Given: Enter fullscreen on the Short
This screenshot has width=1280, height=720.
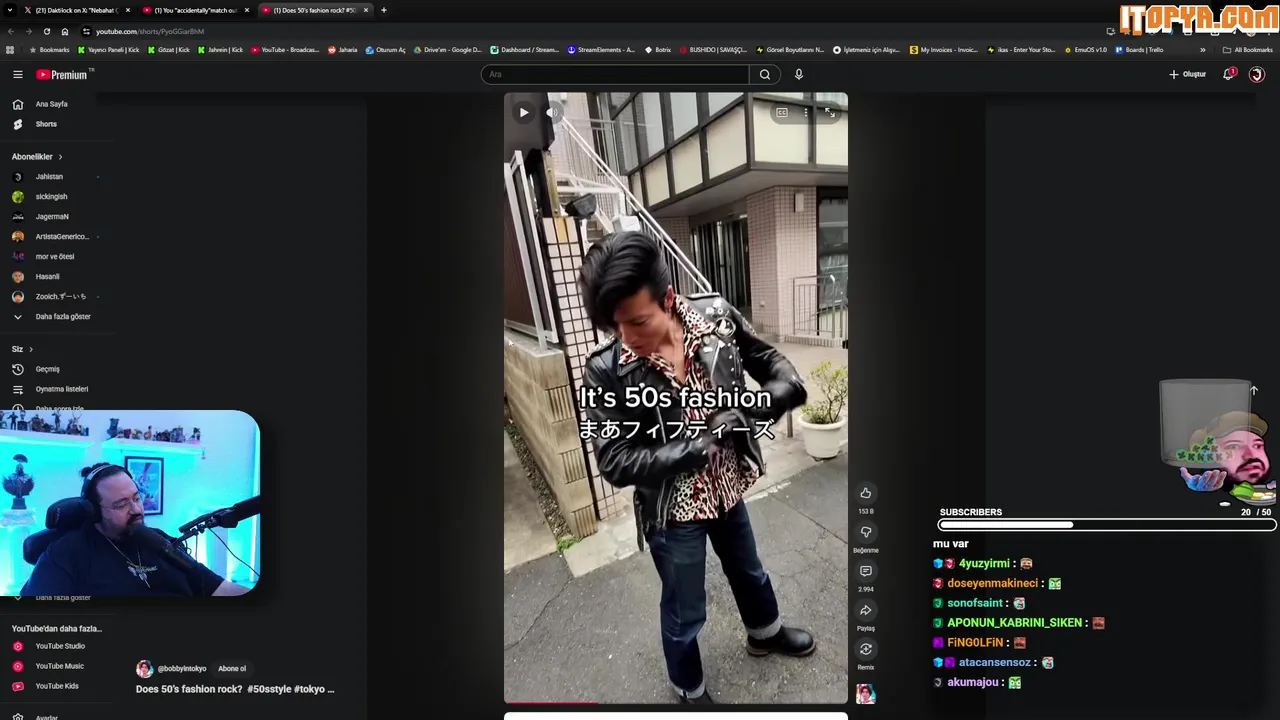Looking at the screenshot, I should point(830,113).
